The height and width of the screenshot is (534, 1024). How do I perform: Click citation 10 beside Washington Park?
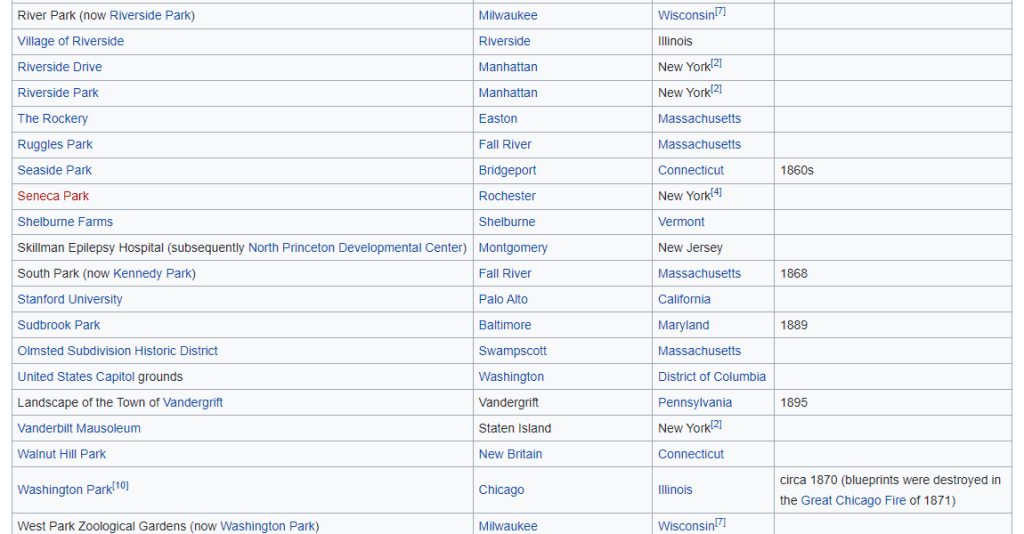tap(120, 486)
